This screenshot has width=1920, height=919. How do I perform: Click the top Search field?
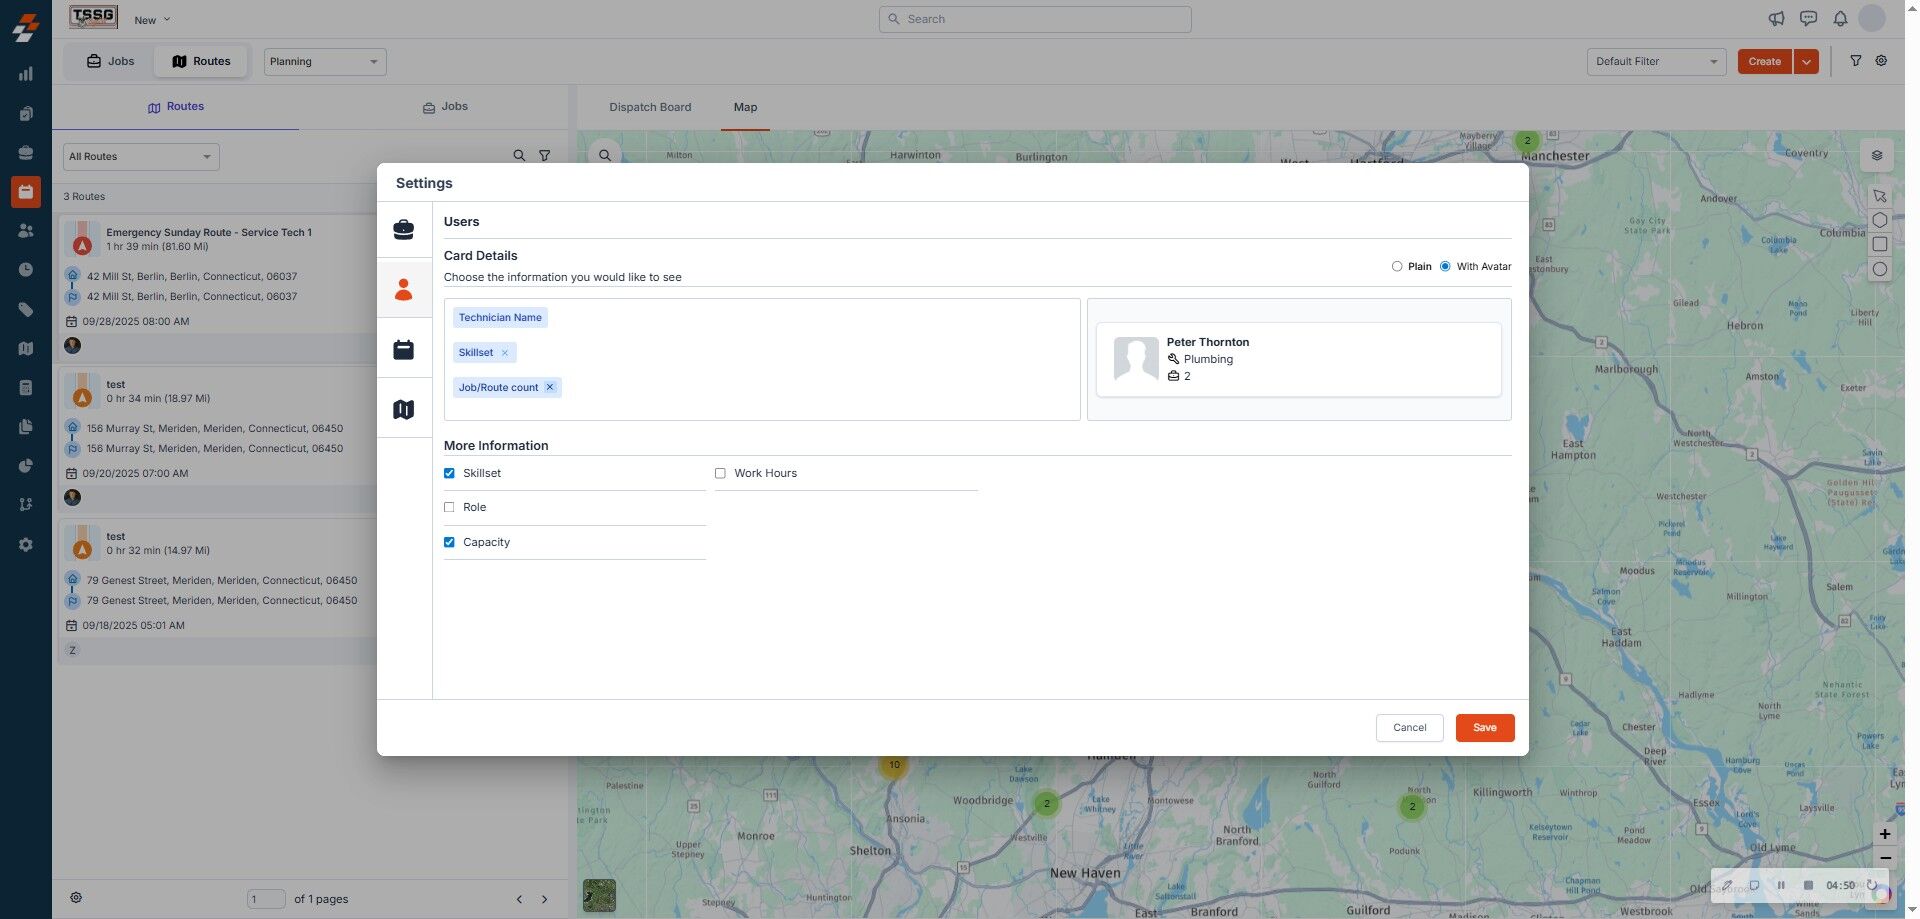(x=1035, y=19)
